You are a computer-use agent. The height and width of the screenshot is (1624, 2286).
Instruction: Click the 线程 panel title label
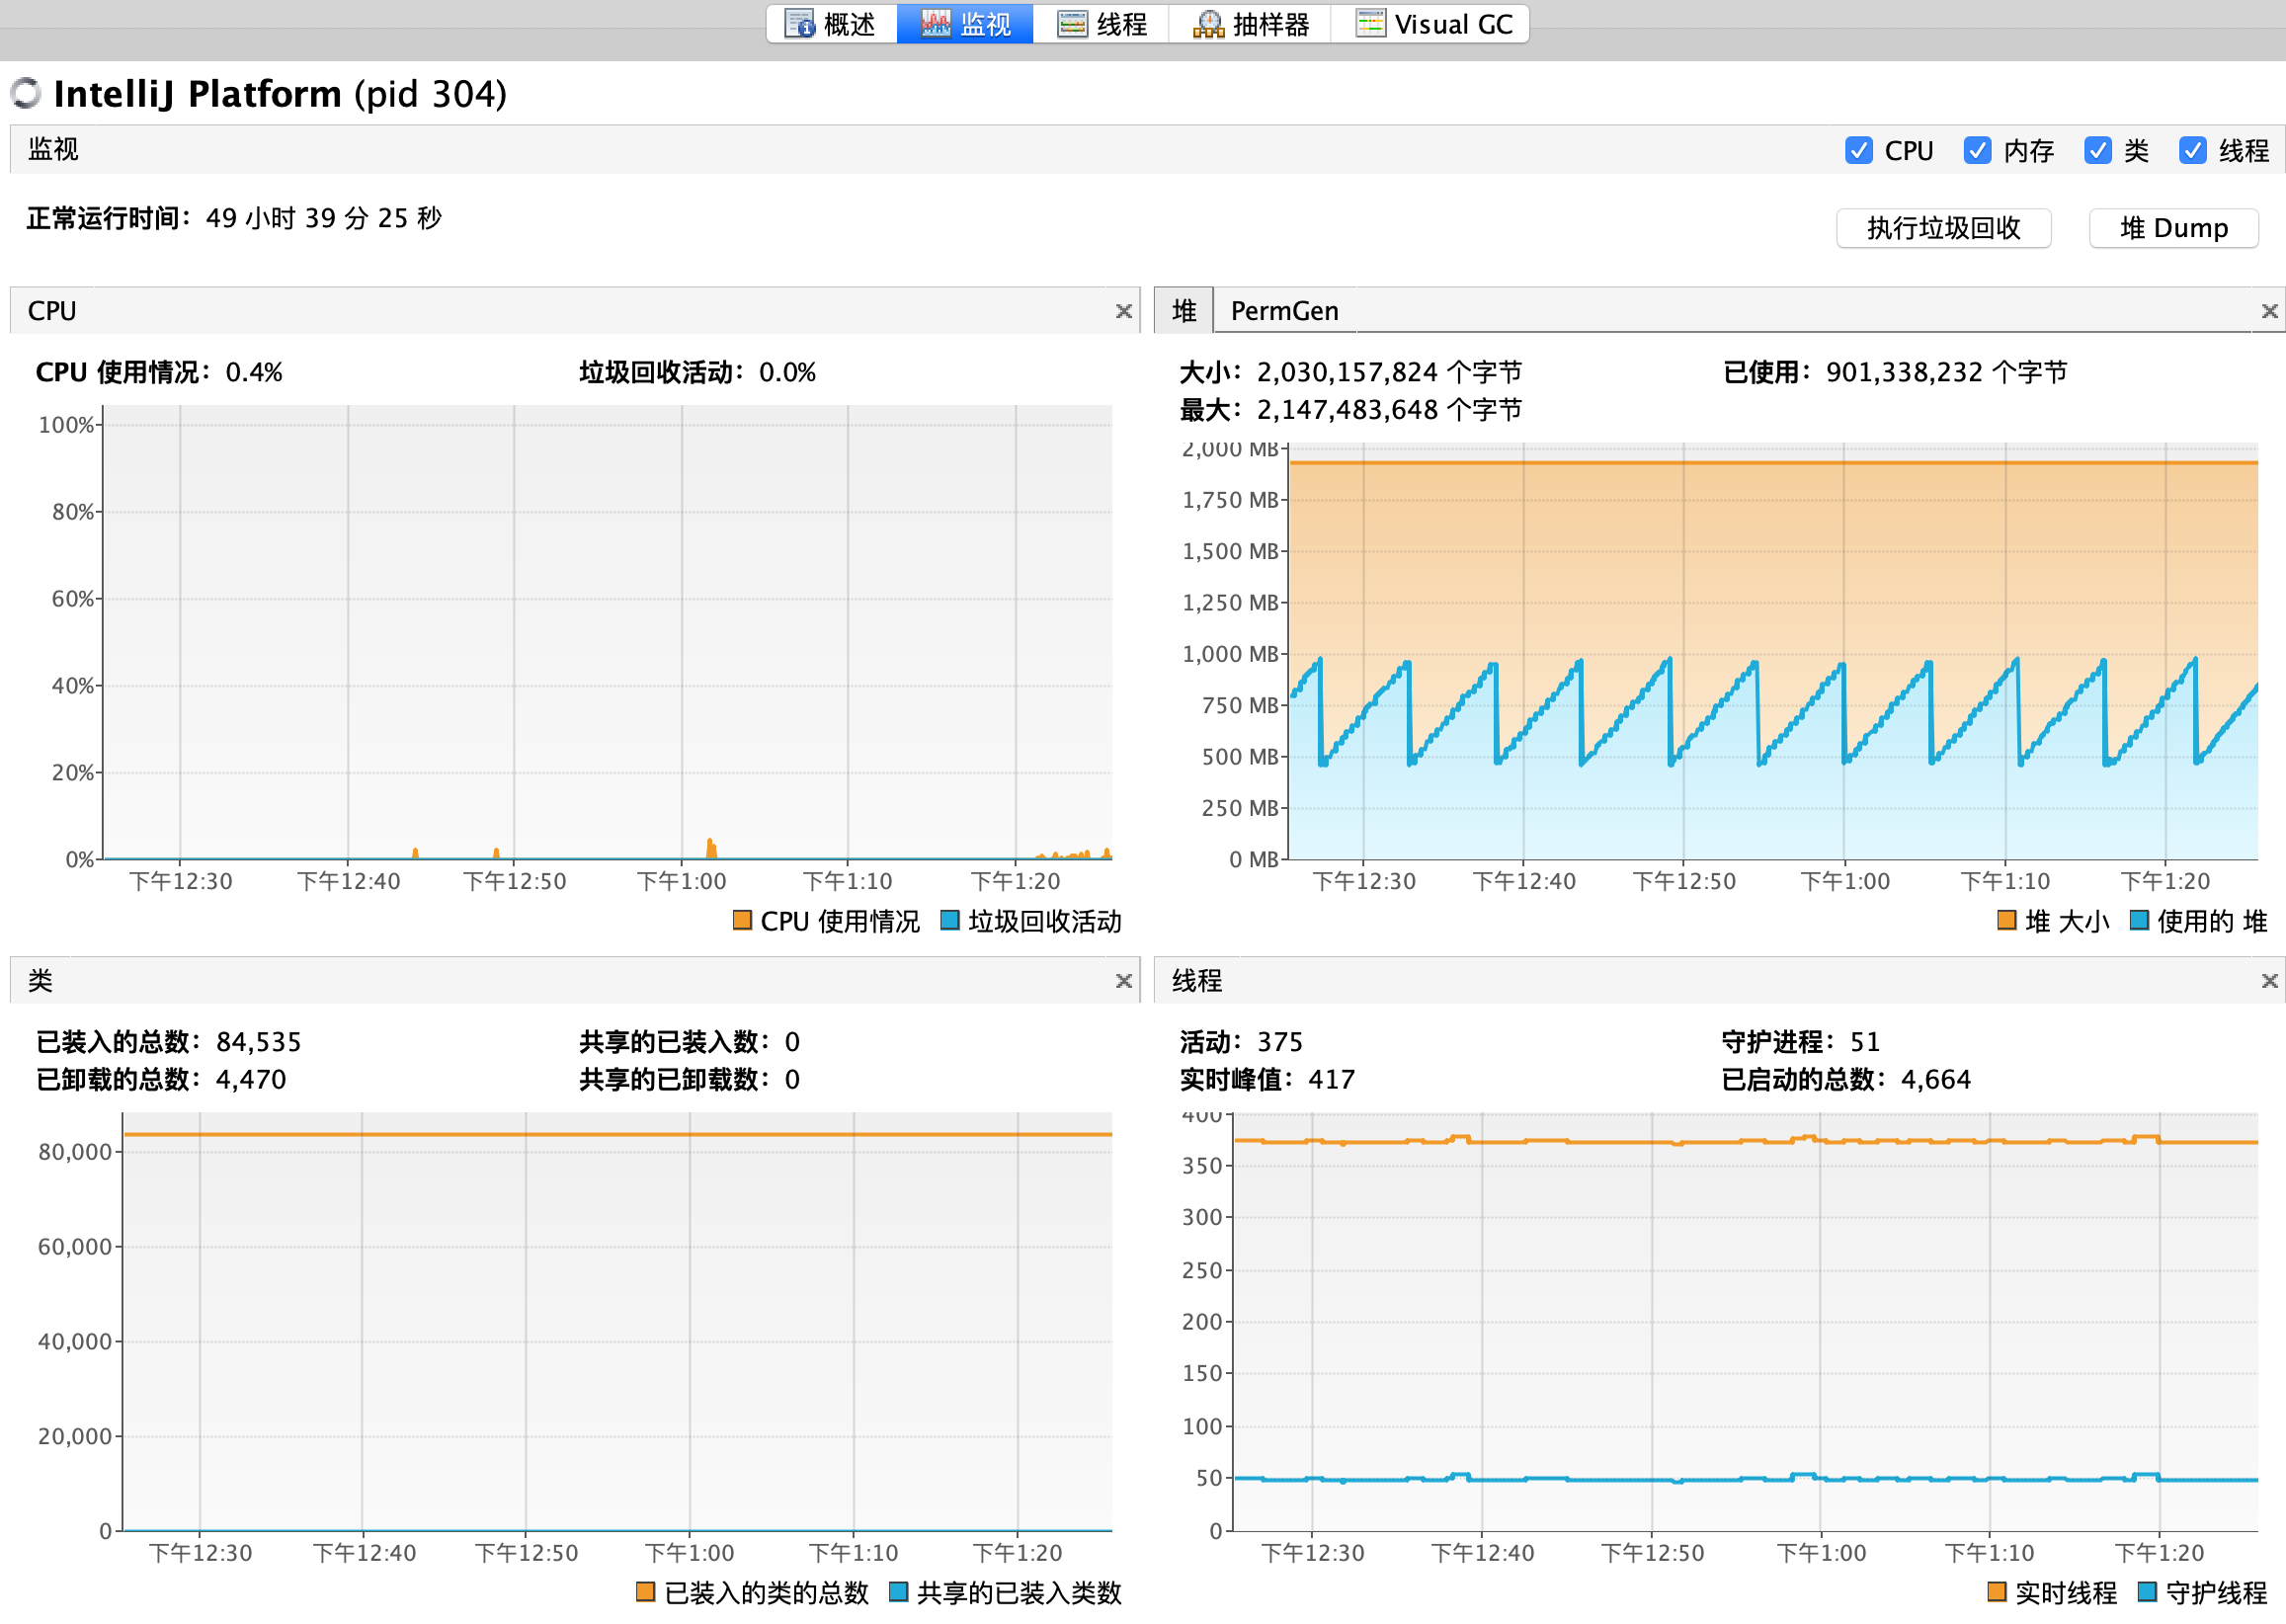coord(1197,981)
